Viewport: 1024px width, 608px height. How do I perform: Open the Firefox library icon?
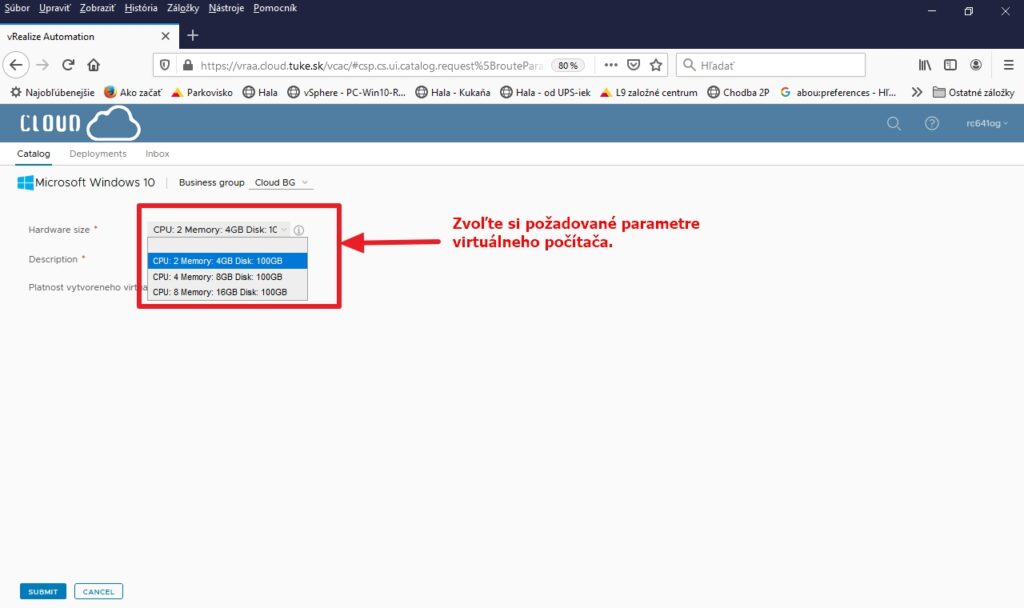925,65
